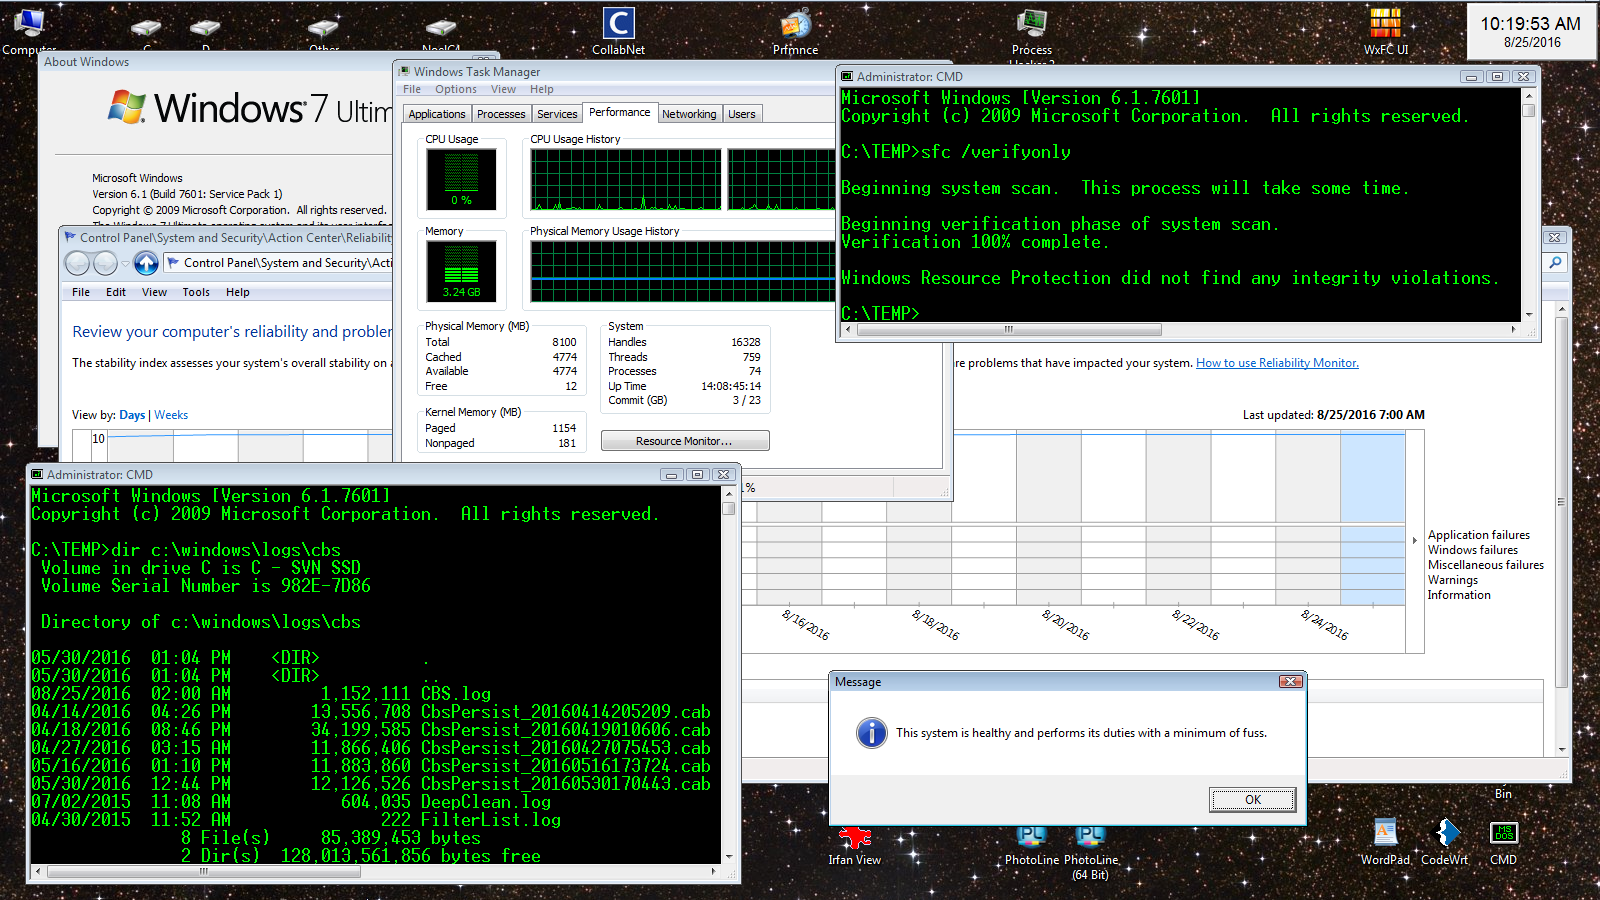Click Reliability Monitor vertical scrollbar
Screen dimensions: 1600x900
click(1561, 500)
